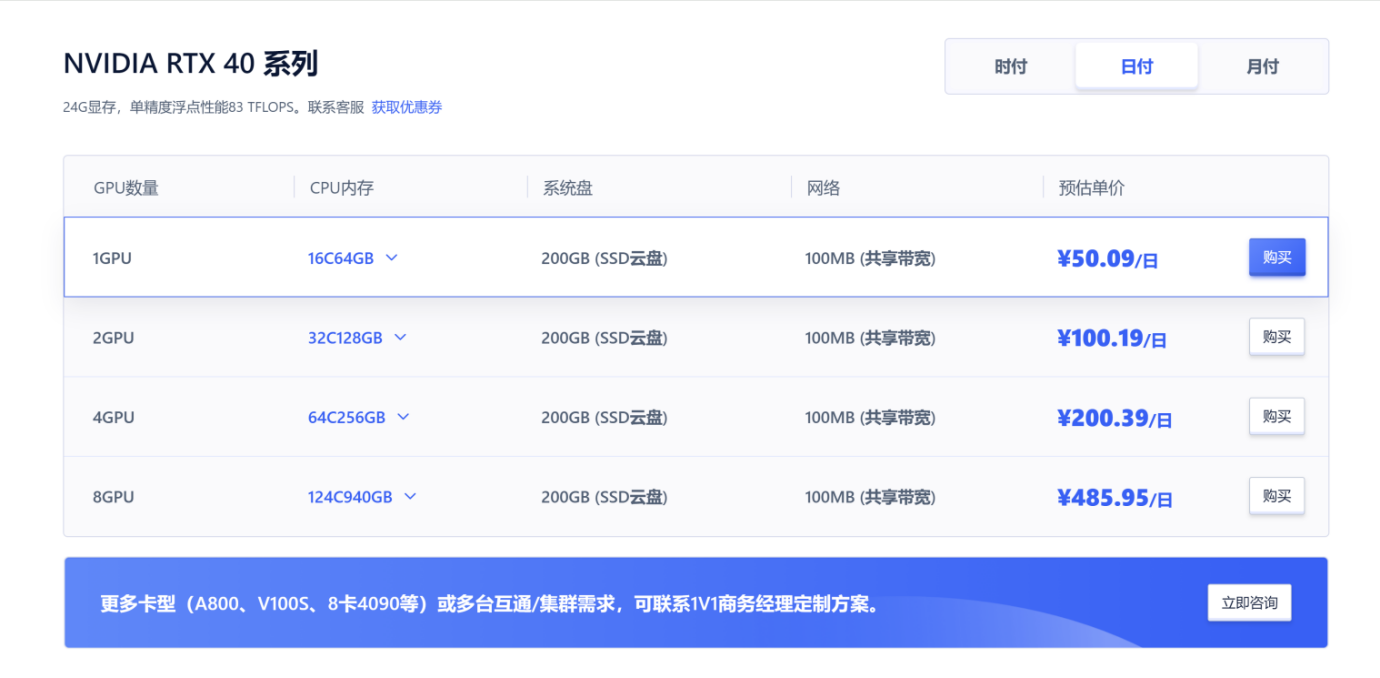Select the 1GPU row label
1380x678 pixels.
coord(112,258)
